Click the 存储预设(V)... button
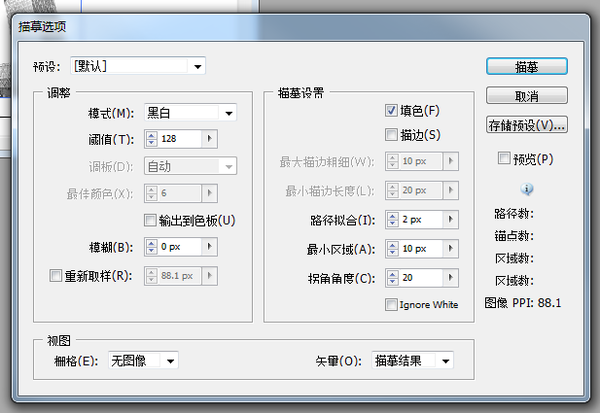The width and height of the screenshot is (600, 413). (x=527, y=125)
